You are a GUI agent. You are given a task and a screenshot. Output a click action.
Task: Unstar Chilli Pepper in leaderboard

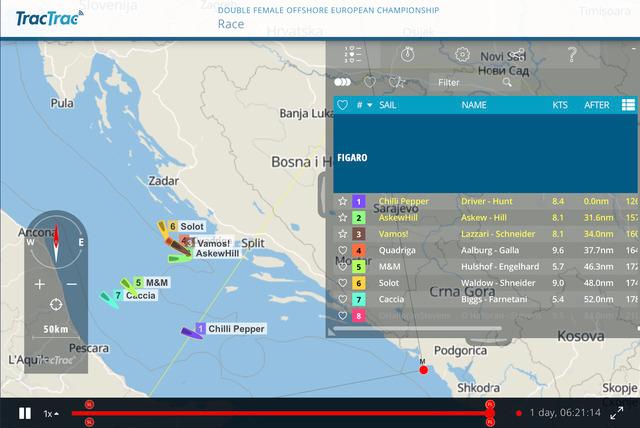tap(343, 201)
